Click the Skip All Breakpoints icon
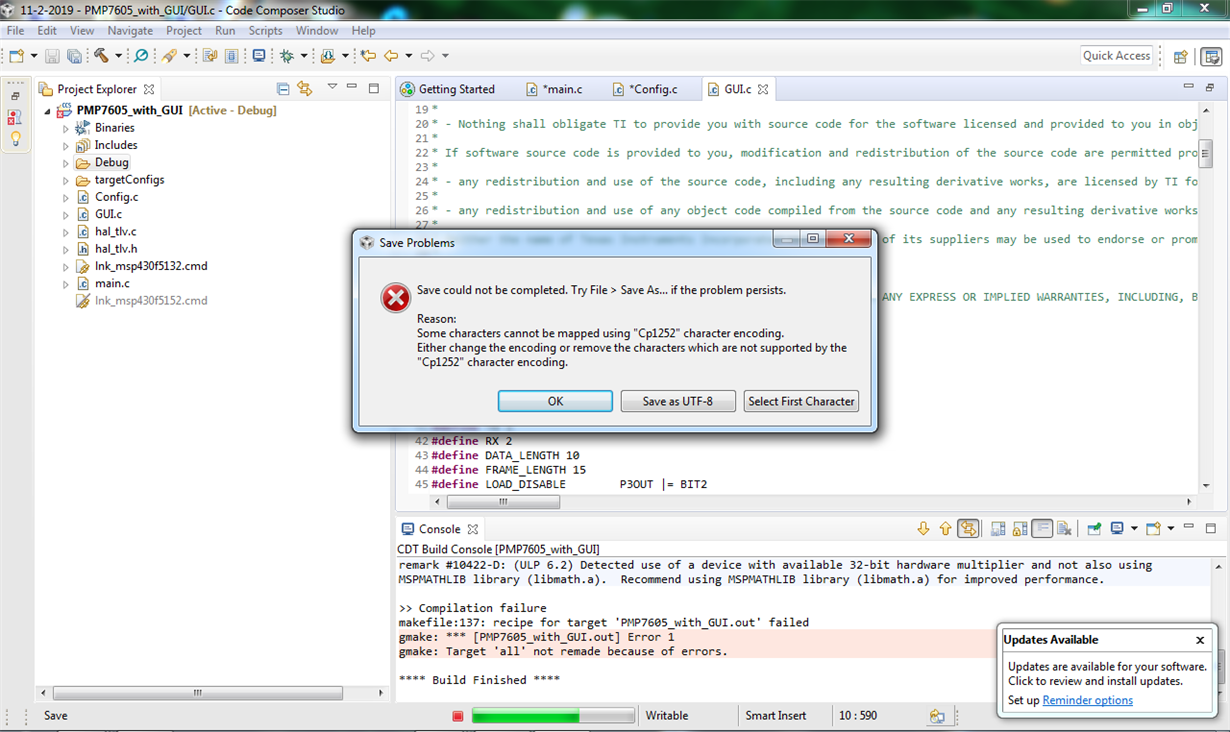This screenshot has width=1230, height=732. coord(141,56)
